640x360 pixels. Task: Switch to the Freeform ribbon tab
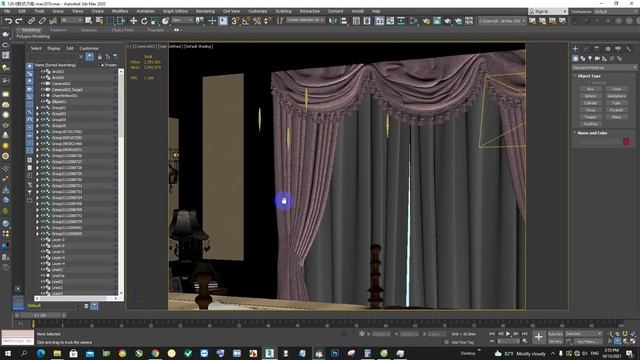click(x=58, y=30)
